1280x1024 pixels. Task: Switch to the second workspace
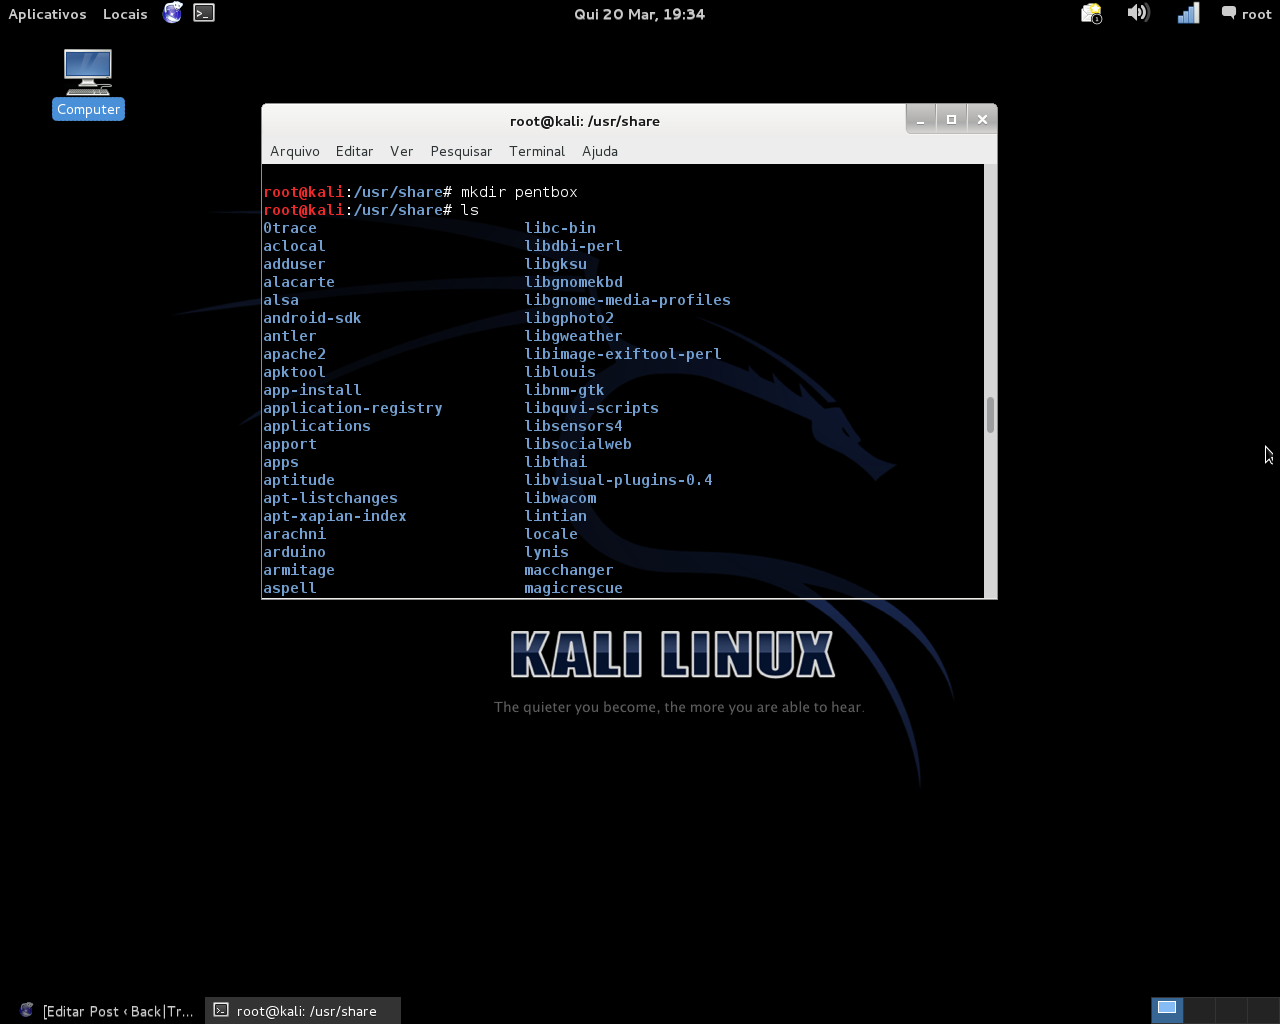coord(1199,1010)
